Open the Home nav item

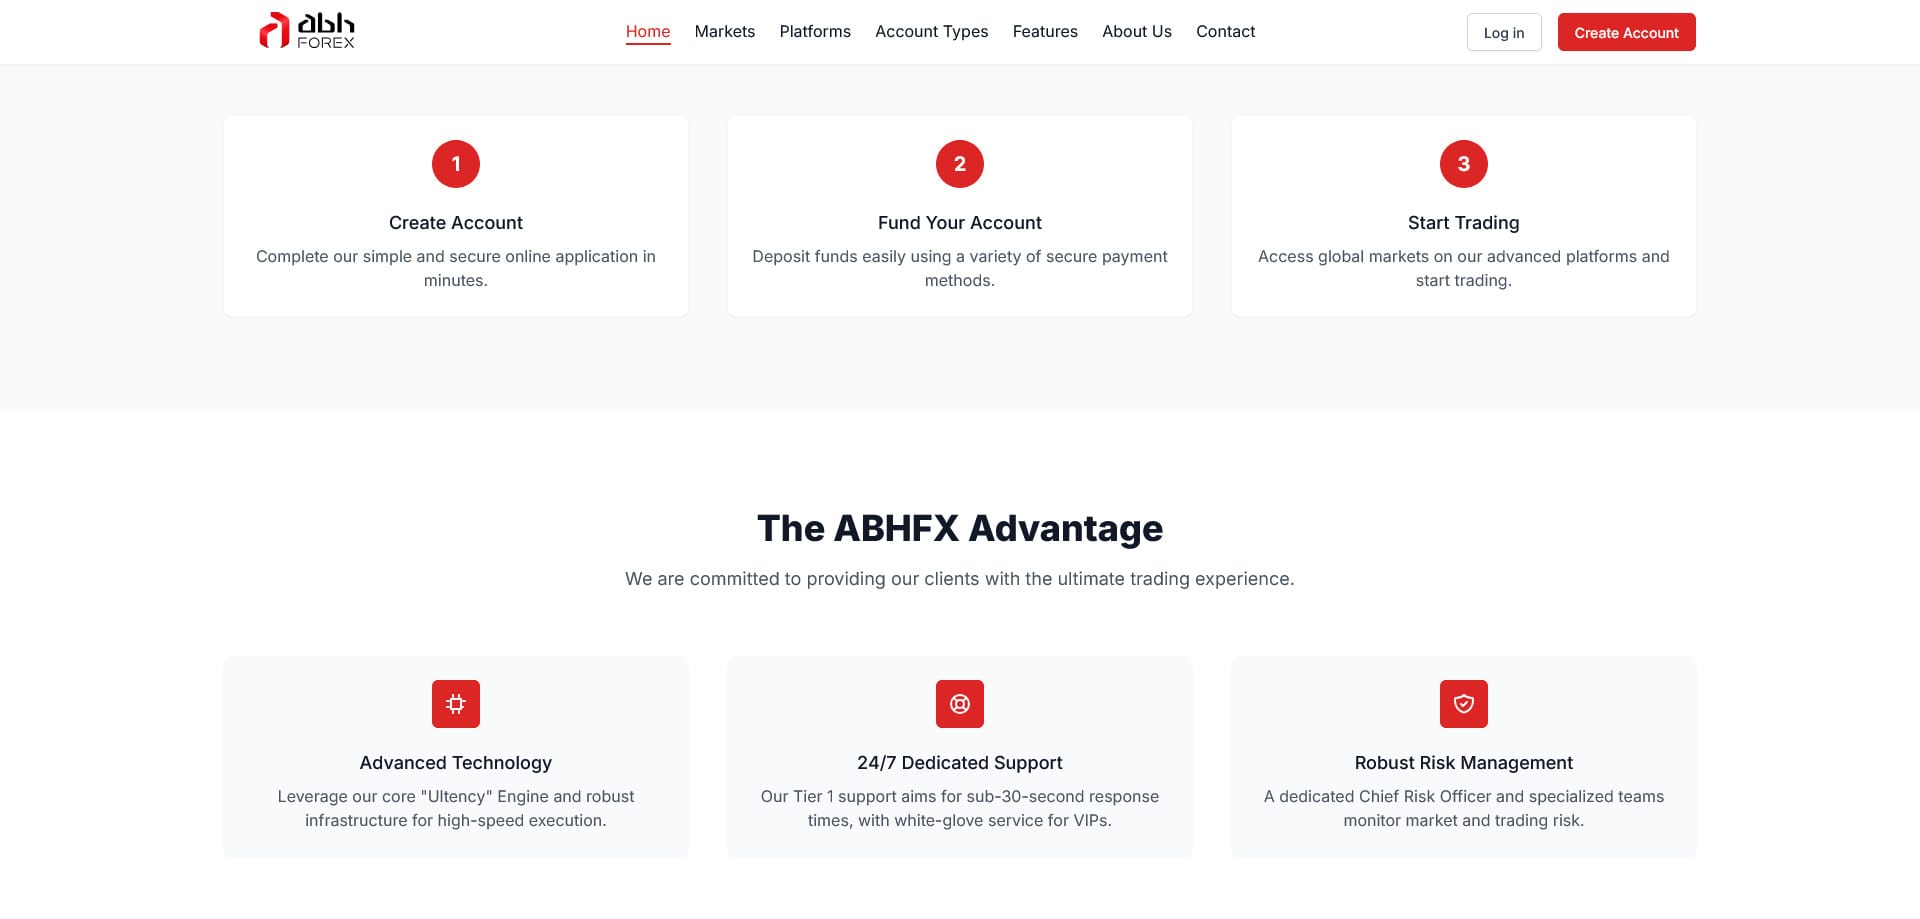(648, 32)
